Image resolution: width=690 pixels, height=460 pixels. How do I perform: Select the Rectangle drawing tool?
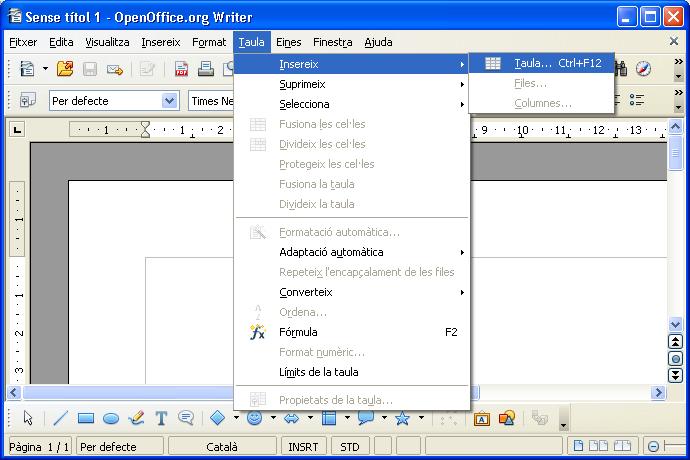point(86,418)
